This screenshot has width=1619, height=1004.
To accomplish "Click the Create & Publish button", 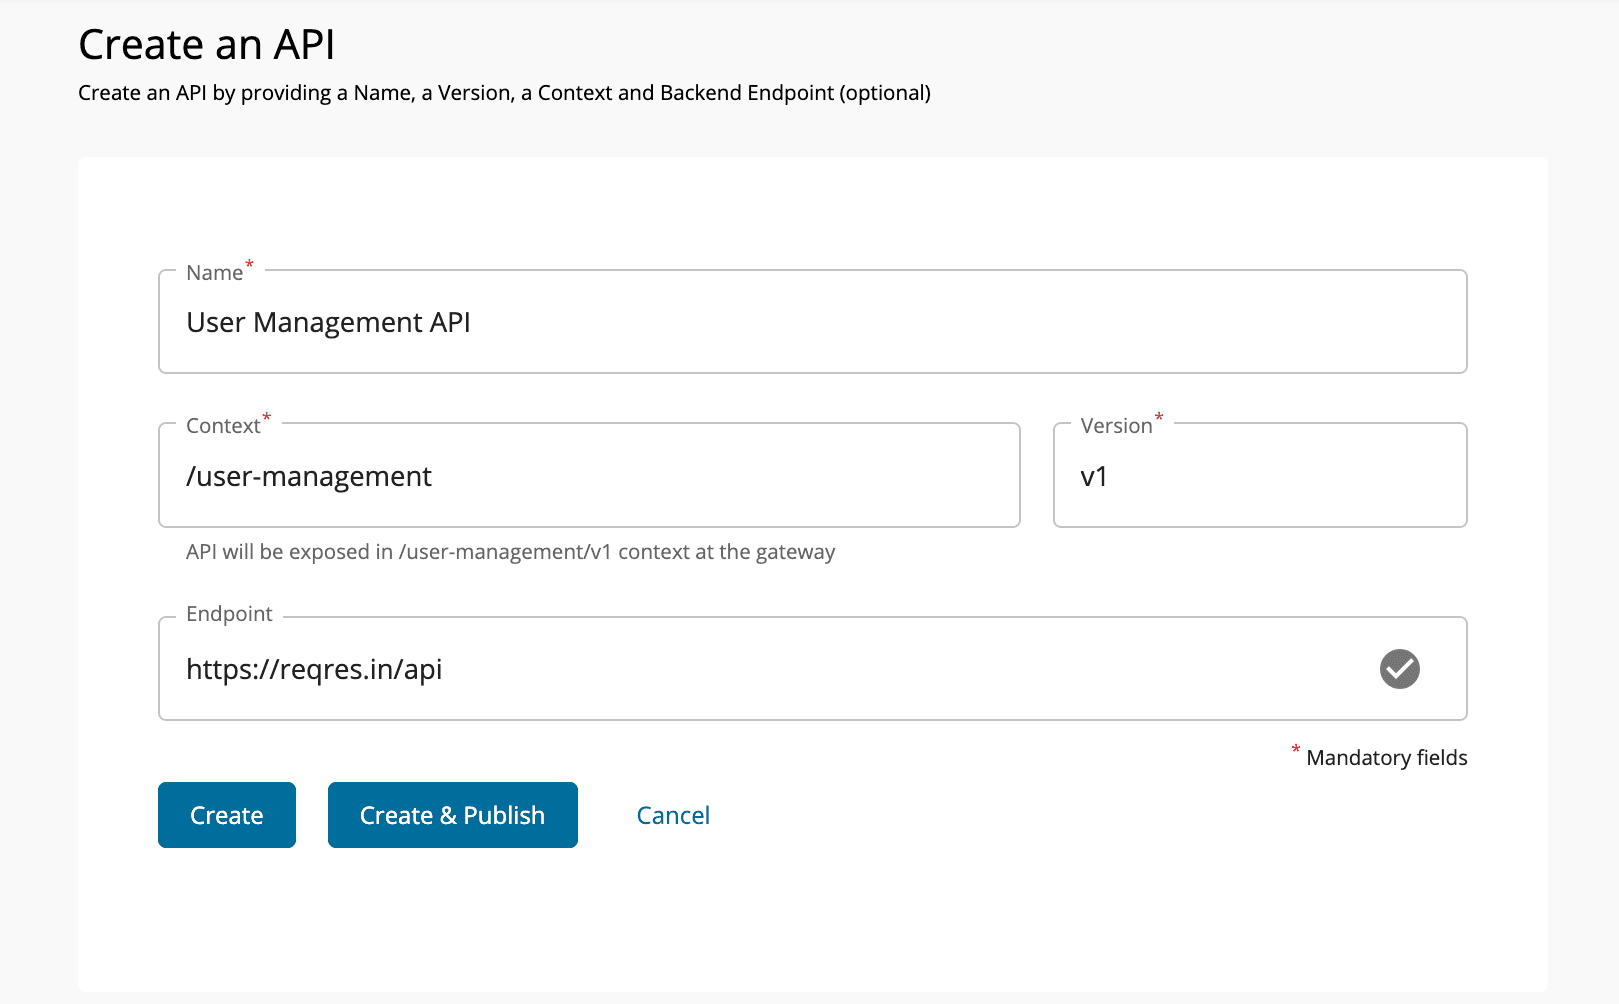I will [452, 815].
